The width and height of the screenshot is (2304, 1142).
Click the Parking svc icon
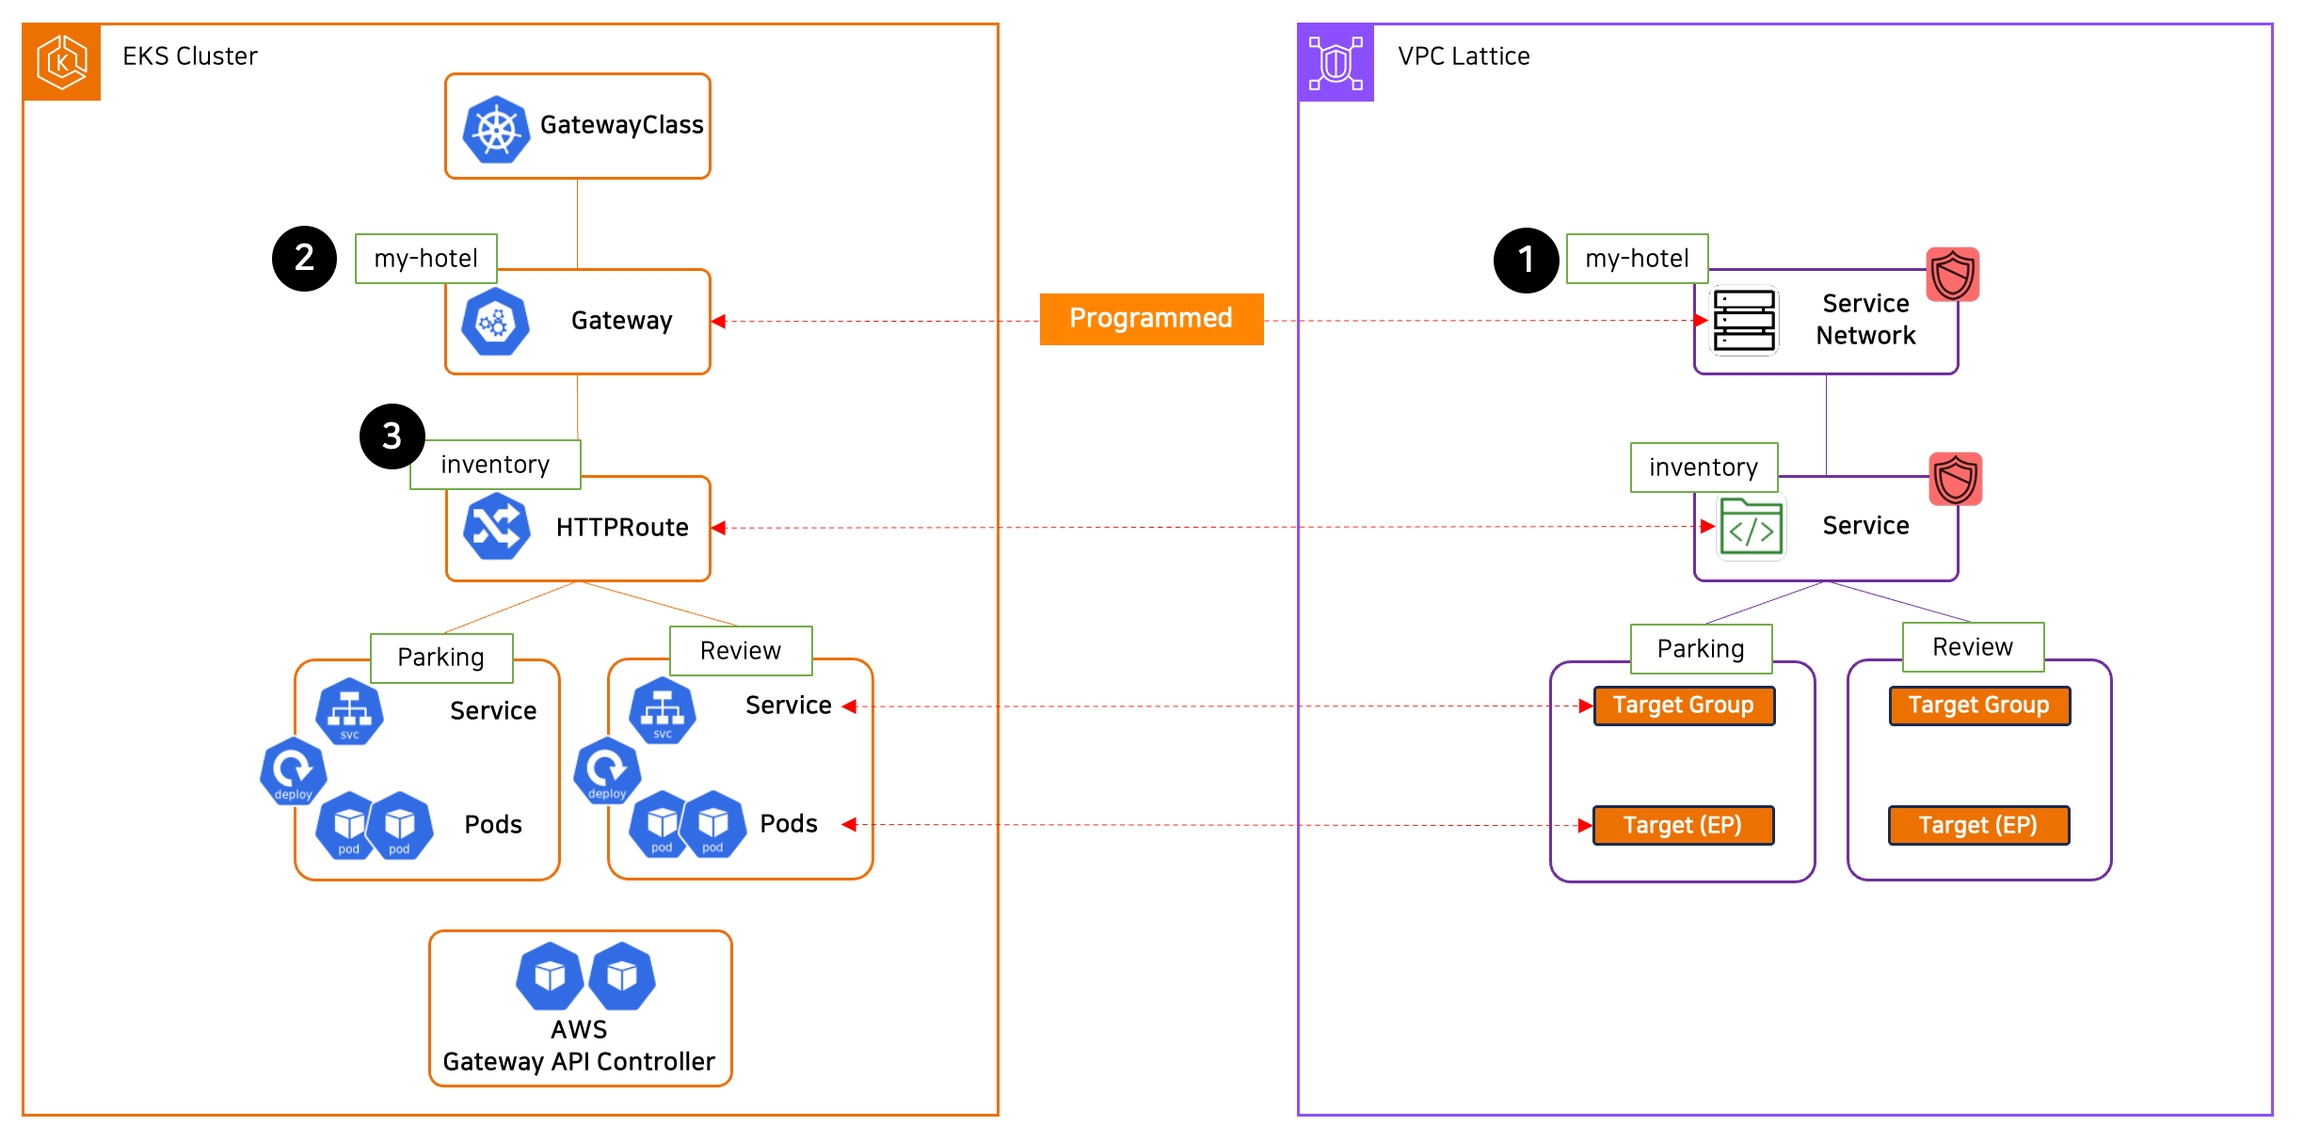349,712
